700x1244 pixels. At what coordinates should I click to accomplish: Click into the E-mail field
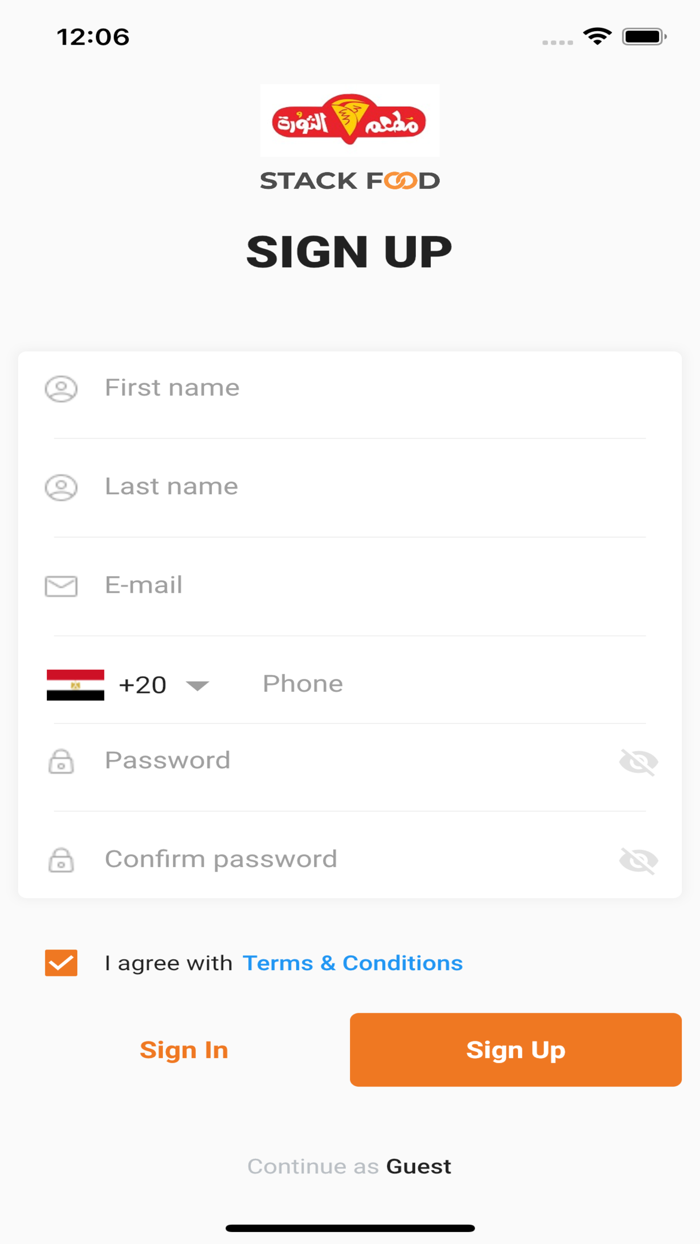pyautogui.click(x=370, y=585)
